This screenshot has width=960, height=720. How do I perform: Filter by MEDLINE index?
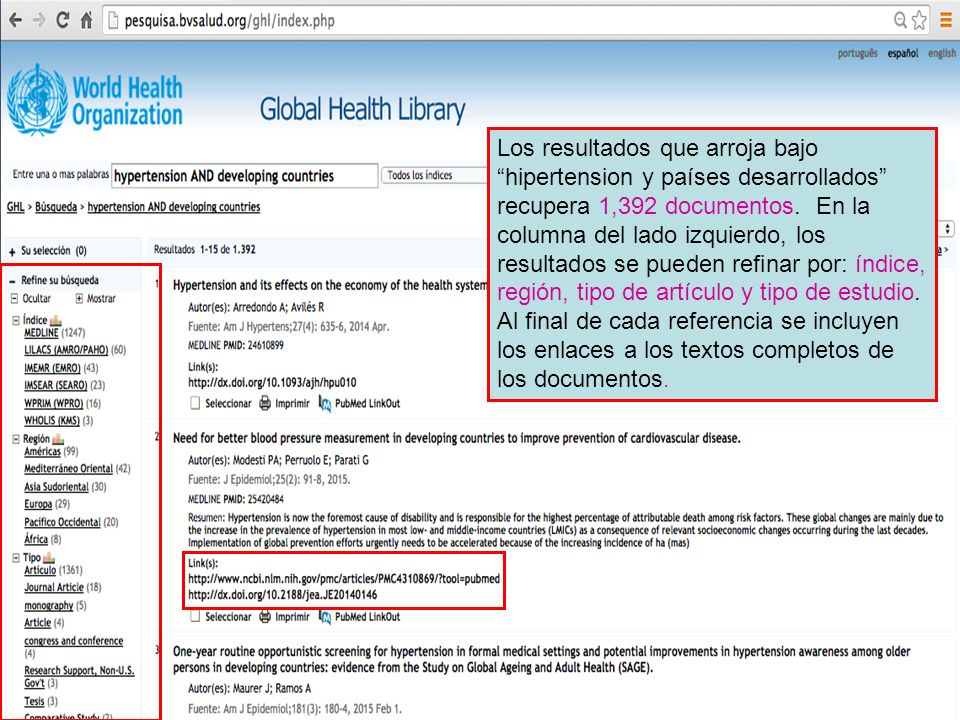(x=41, y=333)
